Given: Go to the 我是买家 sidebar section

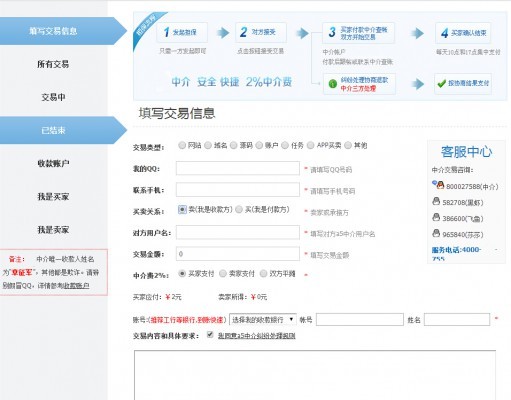Looking at the screenshot, I should click(53, 197).
